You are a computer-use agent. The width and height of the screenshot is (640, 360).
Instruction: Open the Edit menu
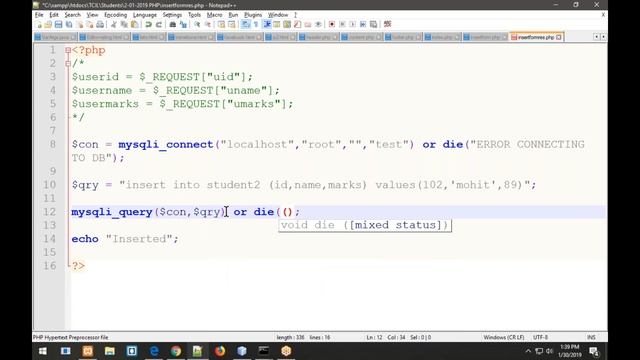[x=54, y=15]
